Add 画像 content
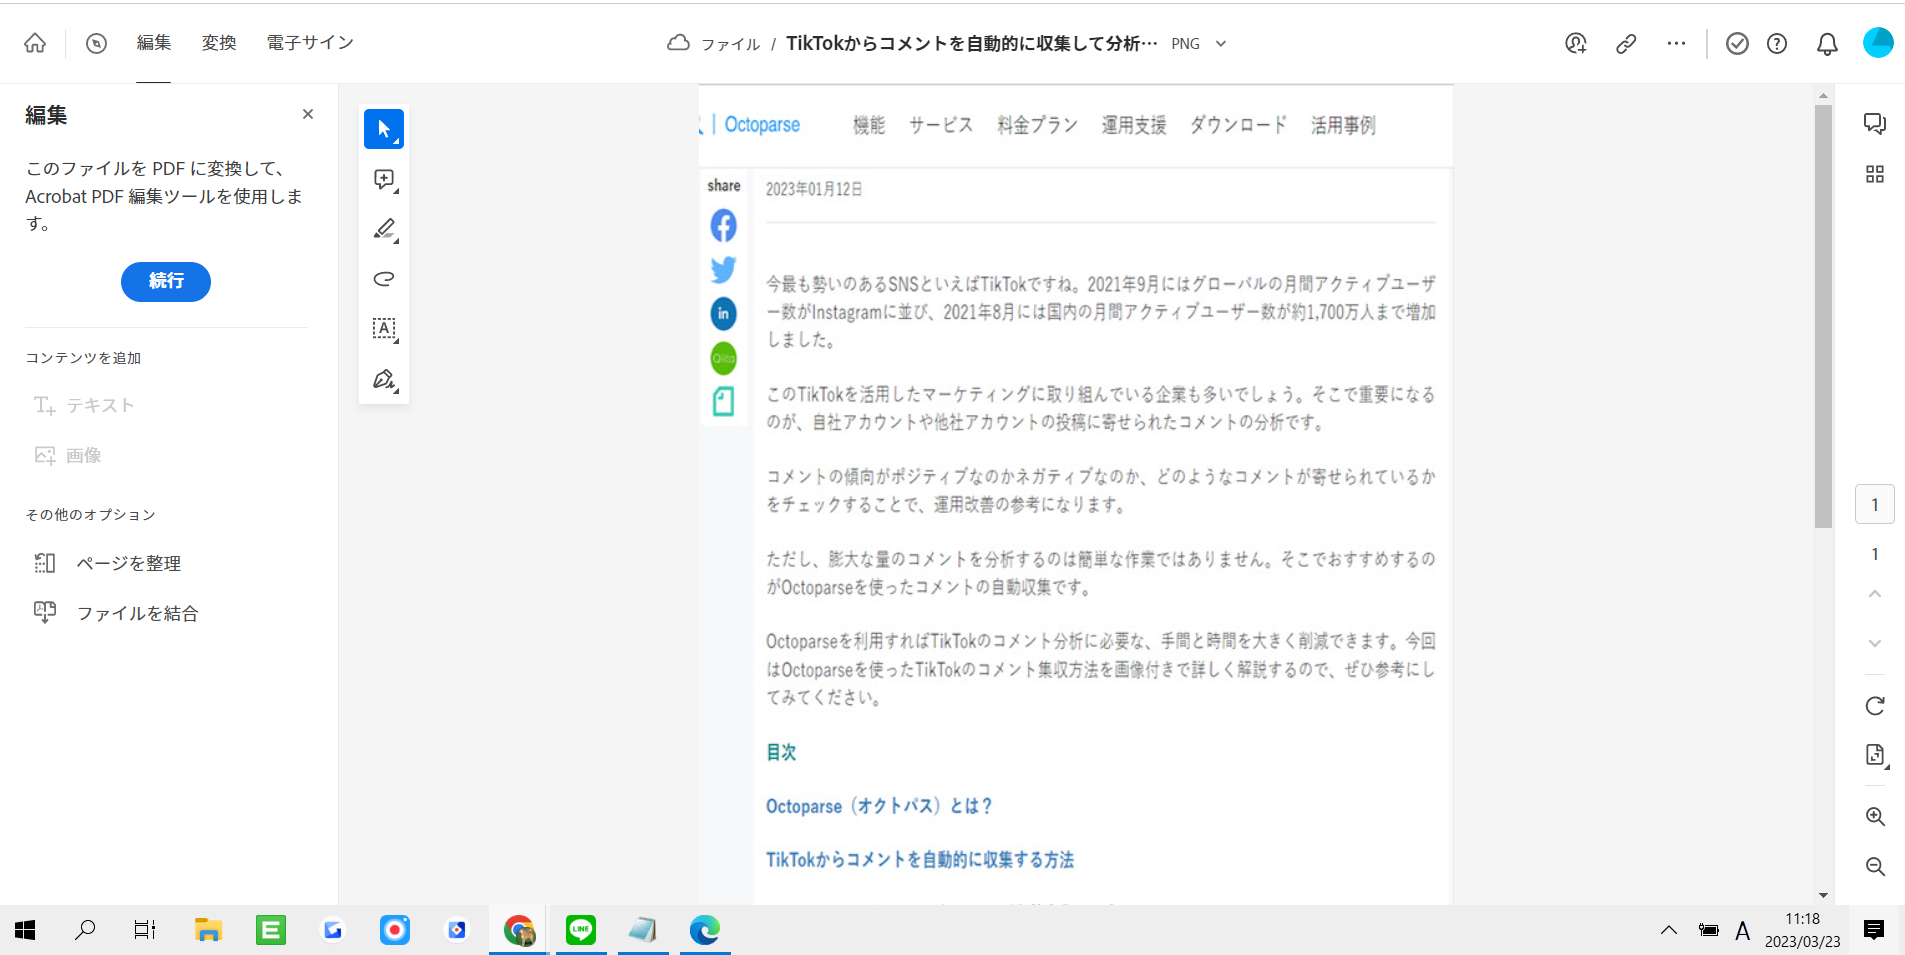The width and height of the screenshot is (1905, 955). pyautogui.click(x=68, y=455)
